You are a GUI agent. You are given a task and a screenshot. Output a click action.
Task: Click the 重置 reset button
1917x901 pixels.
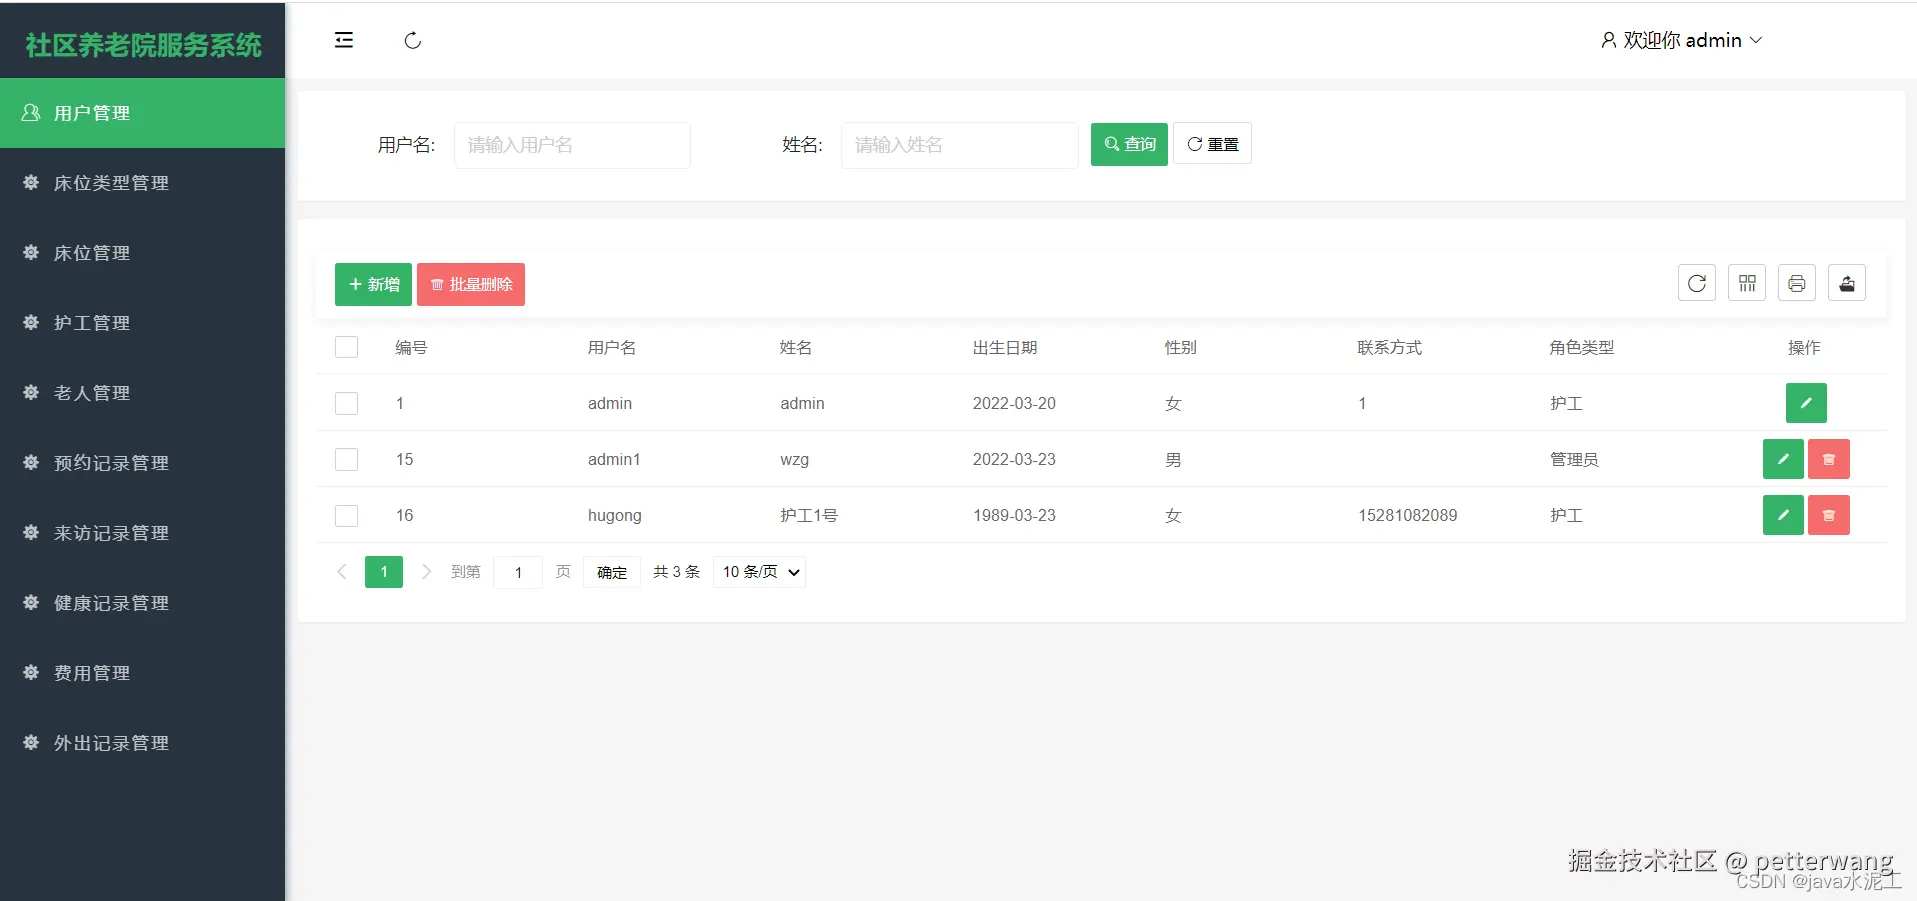click(1212, 144)
